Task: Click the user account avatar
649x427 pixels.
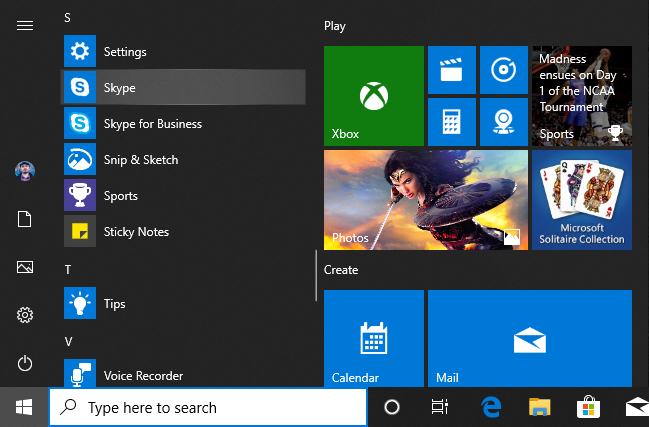Action: tap(25, 171)
